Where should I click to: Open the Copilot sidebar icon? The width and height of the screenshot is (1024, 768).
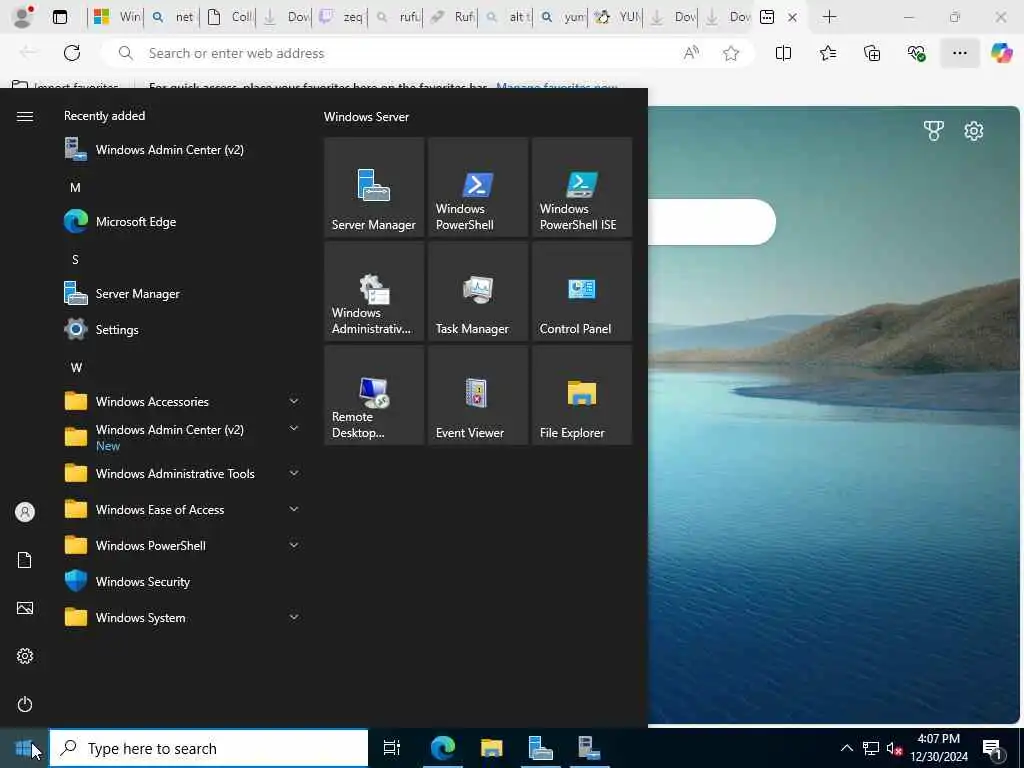[x=1001, y=53]
